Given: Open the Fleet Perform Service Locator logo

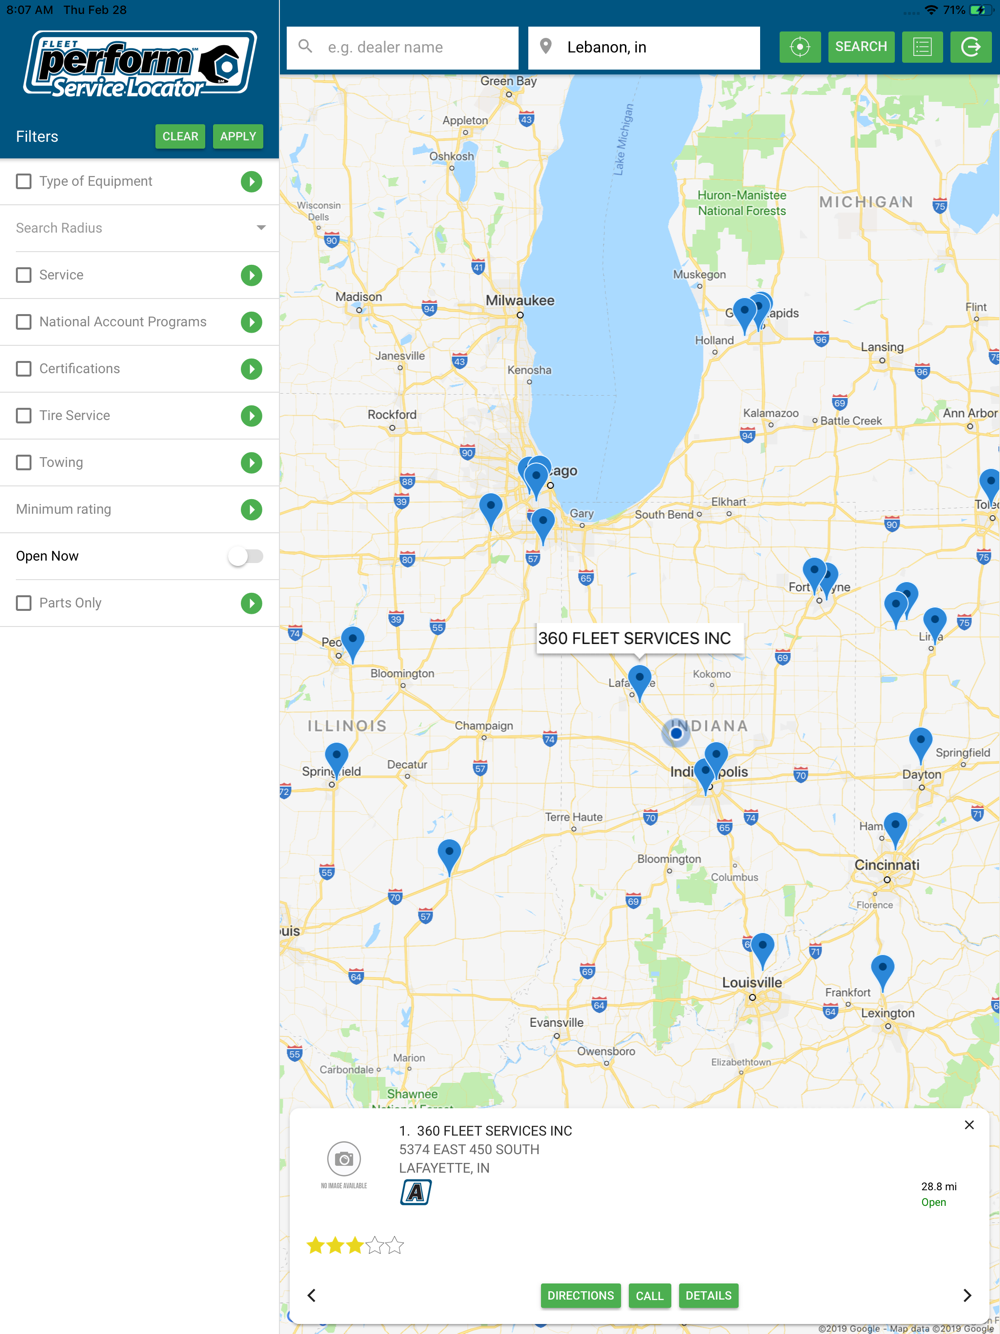Looking at the screenshot, I should point(140,64).
